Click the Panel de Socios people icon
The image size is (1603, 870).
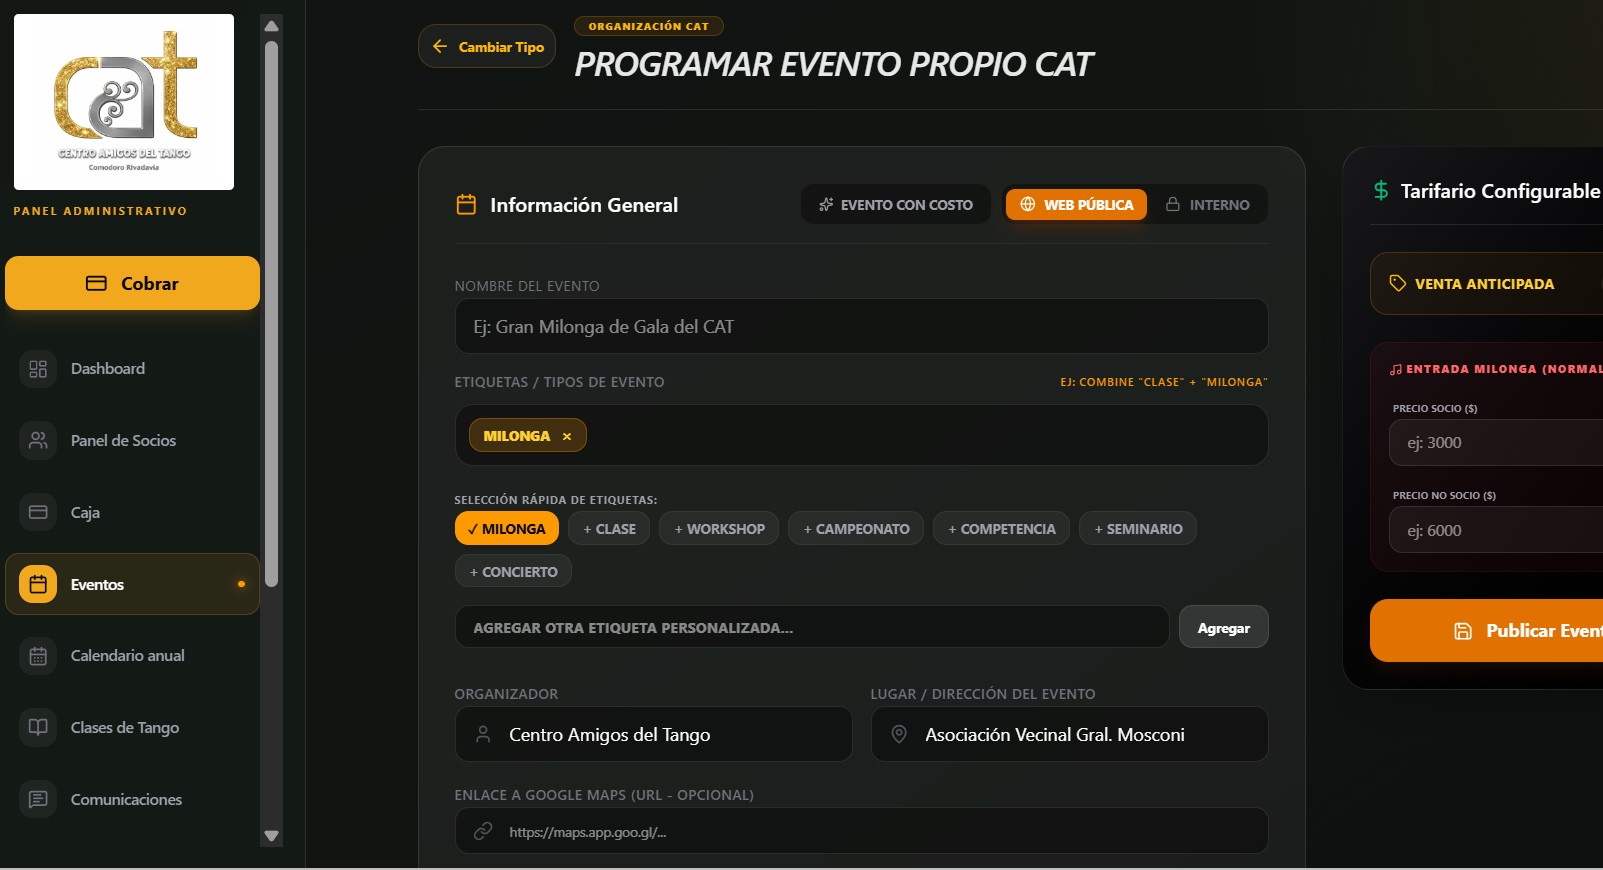coord(38,440)
